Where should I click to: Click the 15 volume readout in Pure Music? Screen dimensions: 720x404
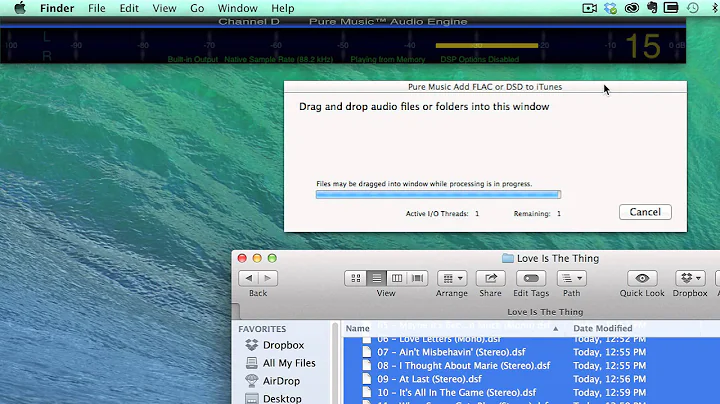click(643, 46)
